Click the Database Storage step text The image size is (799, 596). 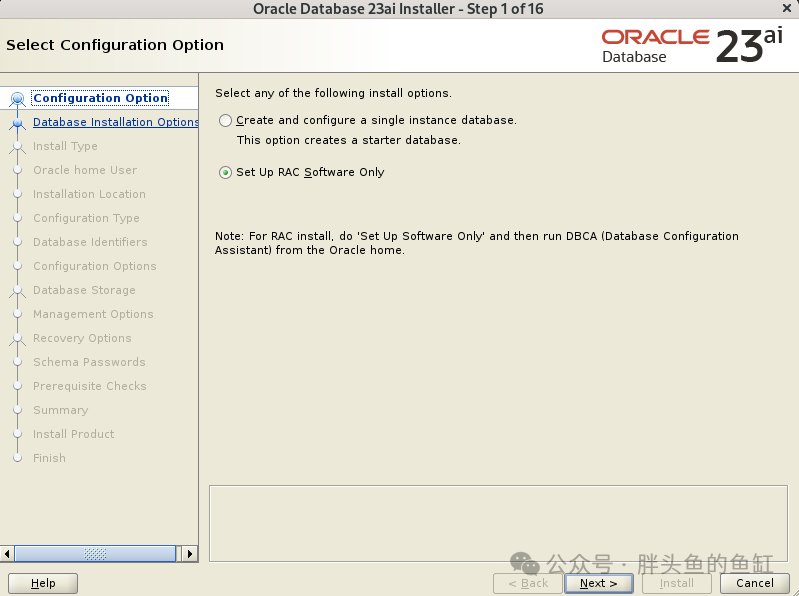point(84,290)
